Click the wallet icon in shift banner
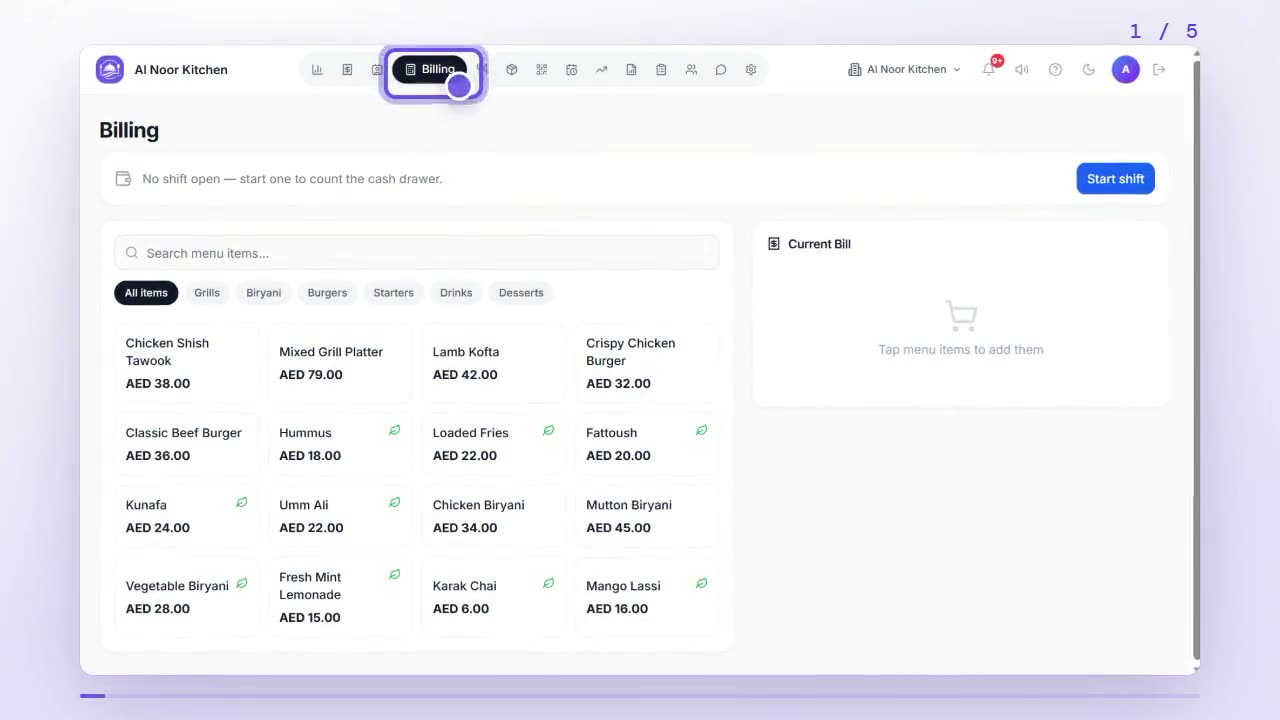This screenshot has width=1280, height=720. pos(124,179)
